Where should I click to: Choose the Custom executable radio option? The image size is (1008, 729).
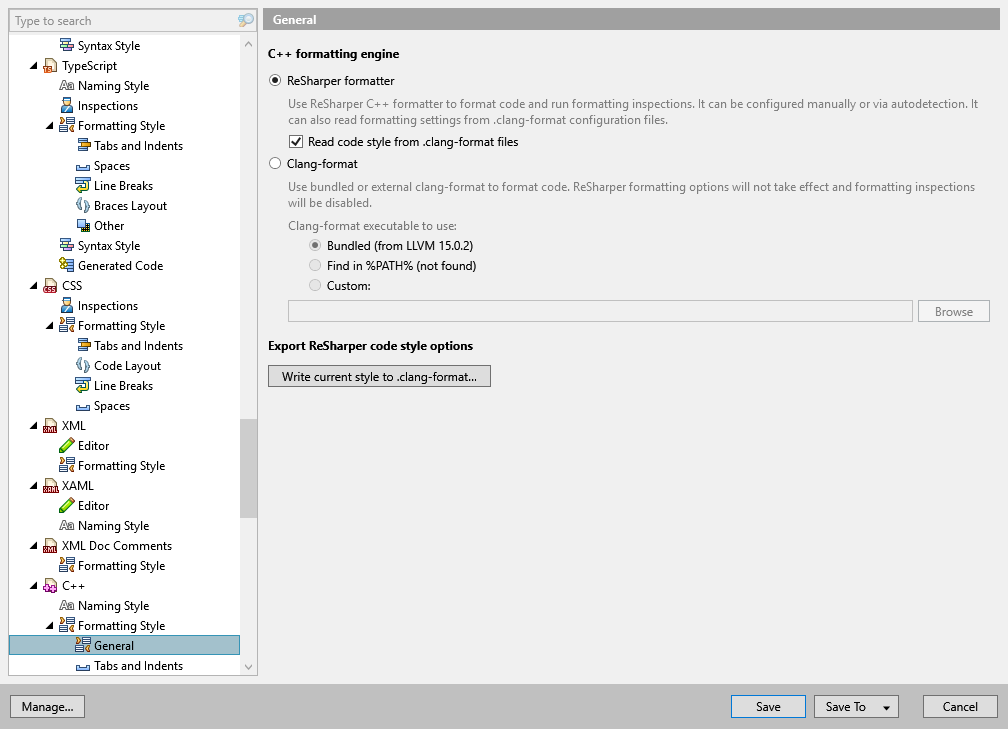315,285
